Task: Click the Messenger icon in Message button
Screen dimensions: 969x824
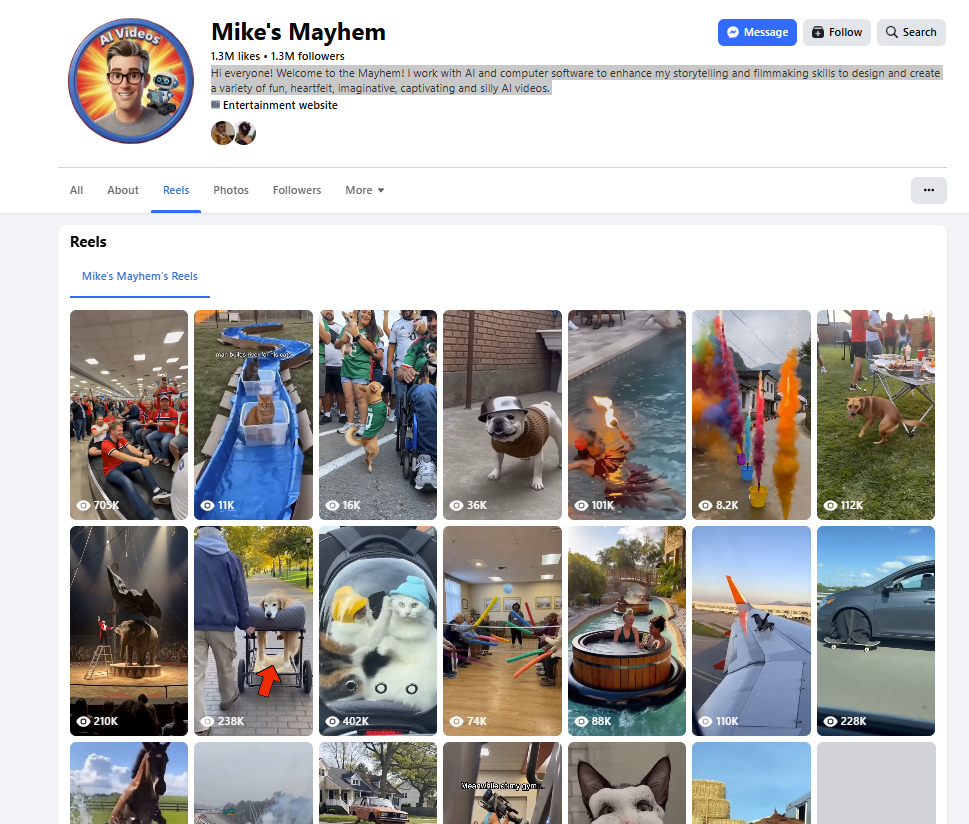Action: point(733,32)
